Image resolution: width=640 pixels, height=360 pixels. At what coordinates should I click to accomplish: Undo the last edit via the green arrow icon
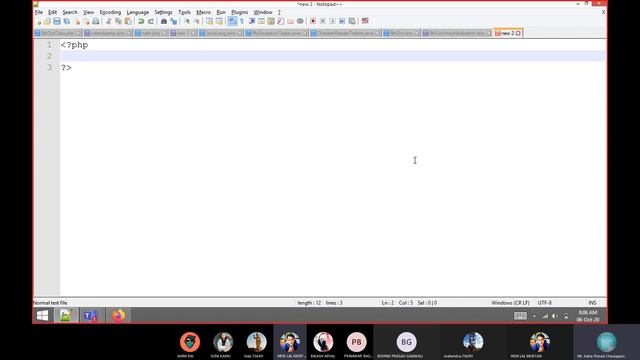(141, 21)
